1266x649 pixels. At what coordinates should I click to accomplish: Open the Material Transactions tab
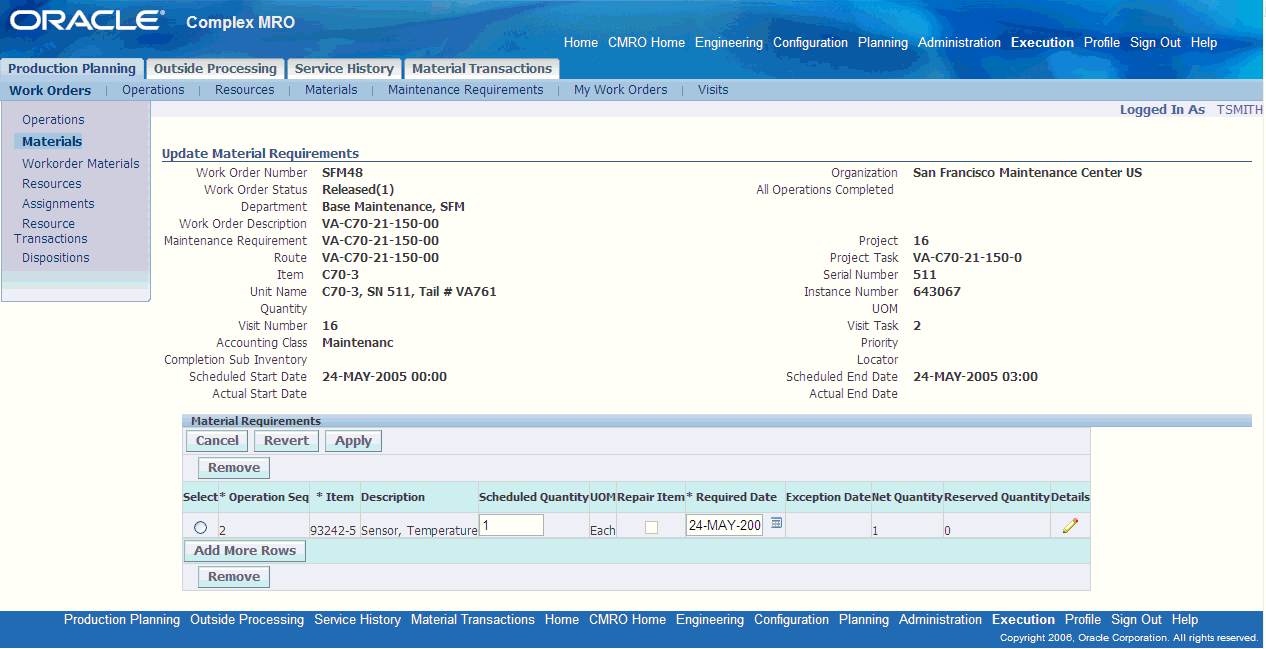(482, 69)
